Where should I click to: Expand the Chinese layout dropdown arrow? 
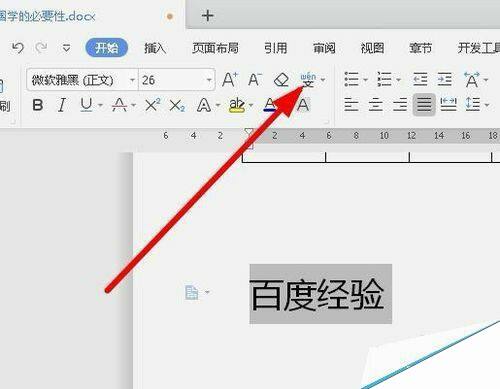(486, 80)
